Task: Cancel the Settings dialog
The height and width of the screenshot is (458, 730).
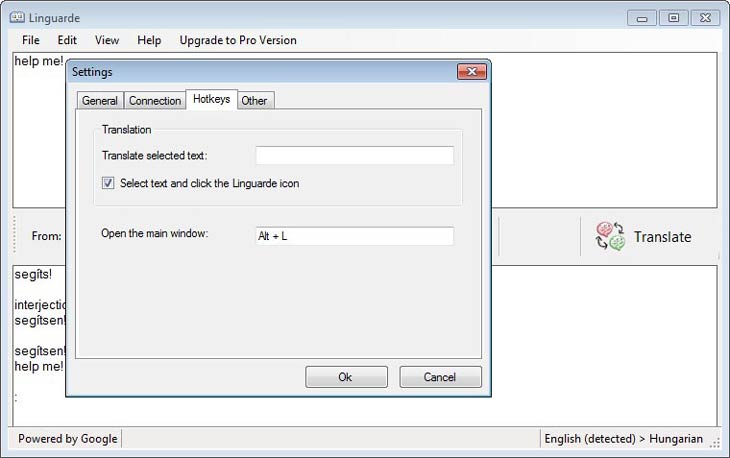Action: click(x=440, y=377)
